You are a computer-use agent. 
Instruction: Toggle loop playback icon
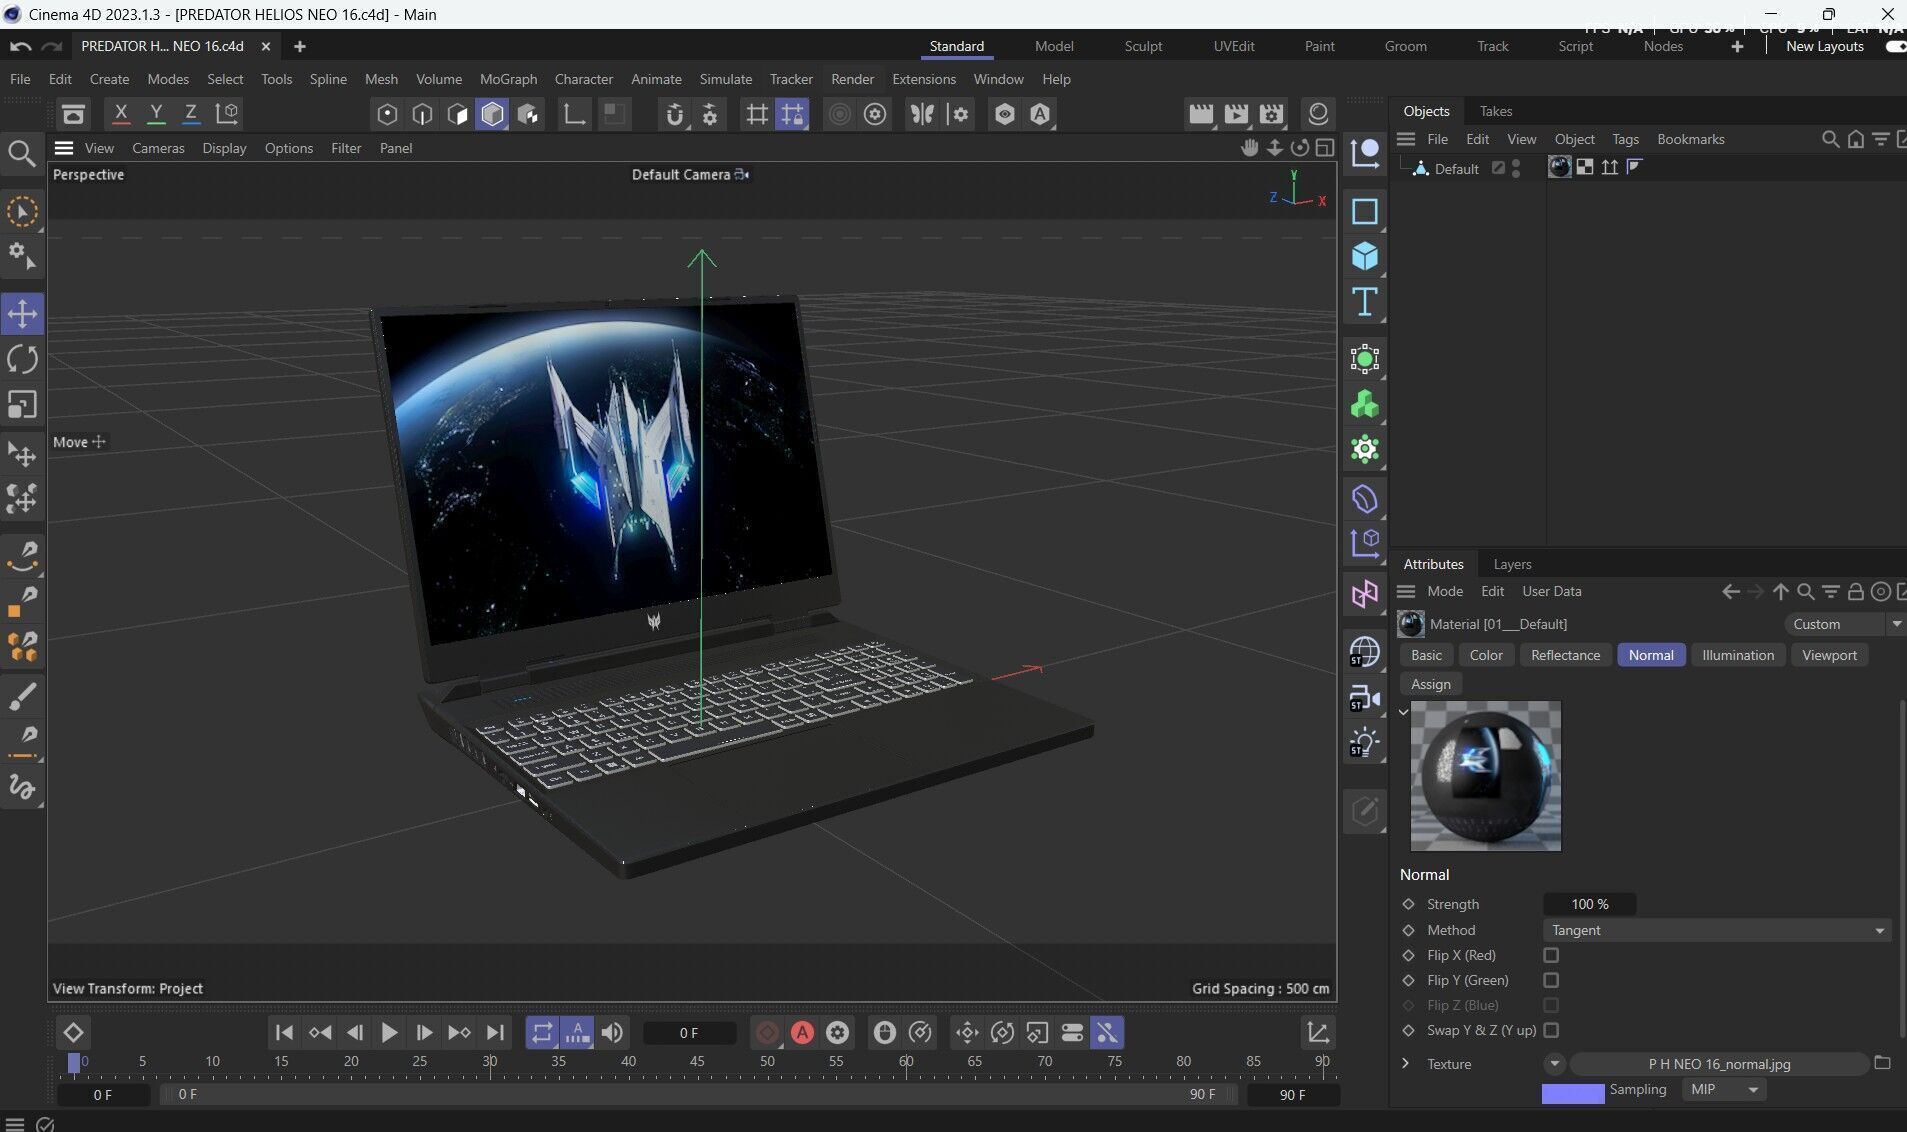click(x=542, y=1033)
